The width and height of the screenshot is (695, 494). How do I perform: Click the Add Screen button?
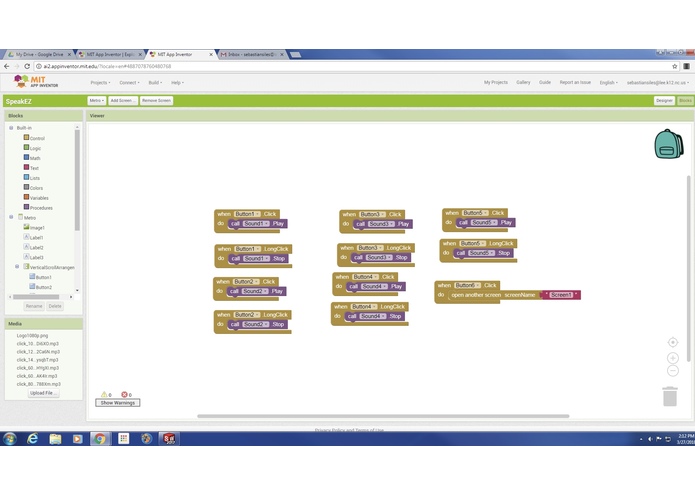123,101
